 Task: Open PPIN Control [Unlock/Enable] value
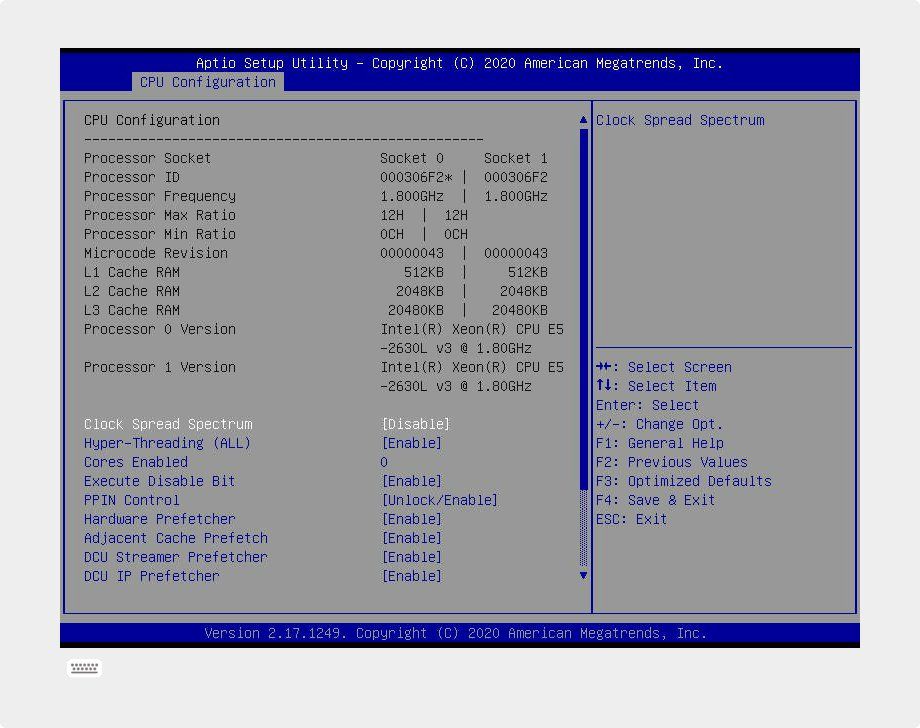439,500
